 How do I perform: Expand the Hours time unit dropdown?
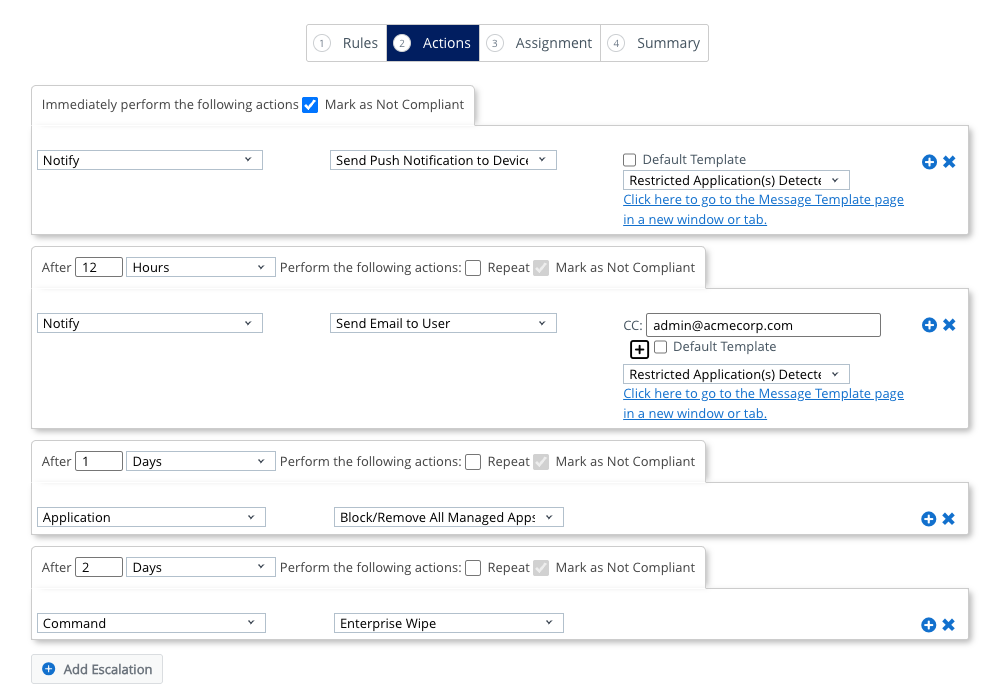[201, 267]
